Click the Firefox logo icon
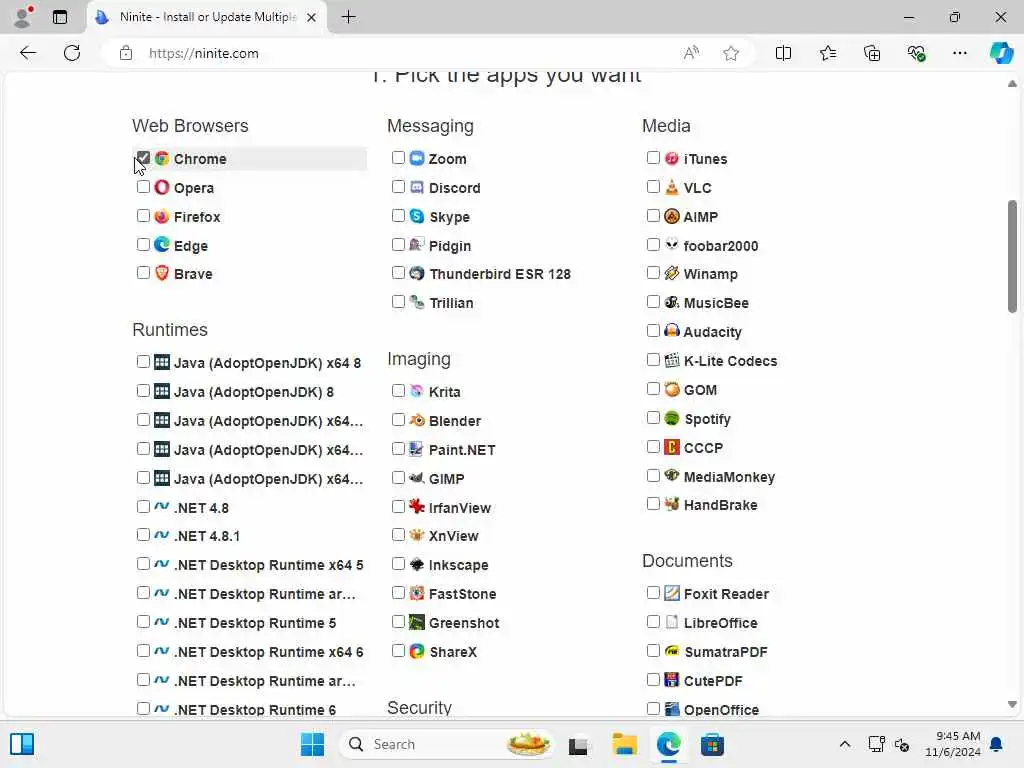 [162, 216]
